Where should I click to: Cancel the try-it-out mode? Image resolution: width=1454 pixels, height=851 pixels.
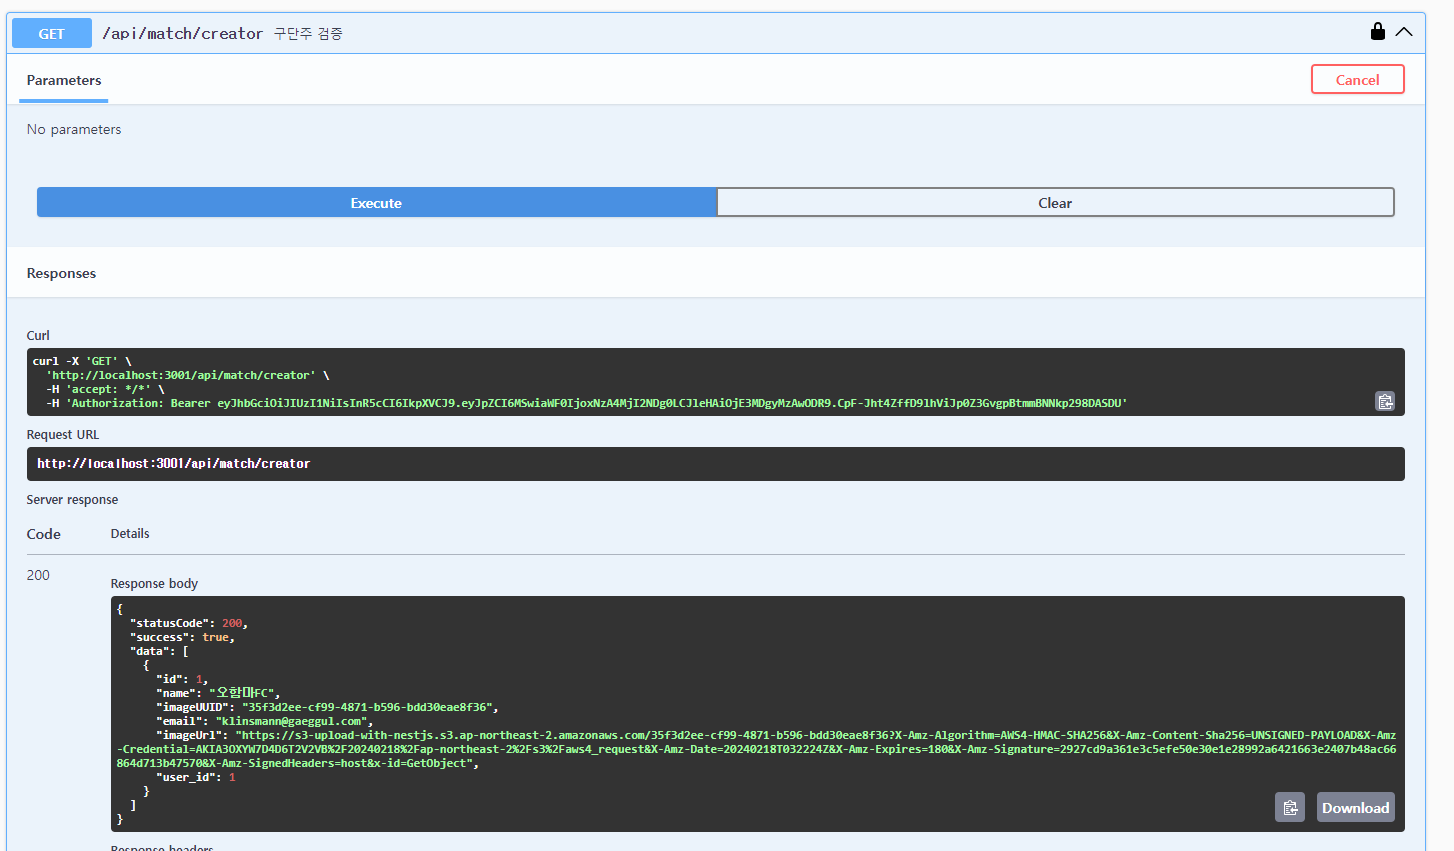[x=1357, y=79]
